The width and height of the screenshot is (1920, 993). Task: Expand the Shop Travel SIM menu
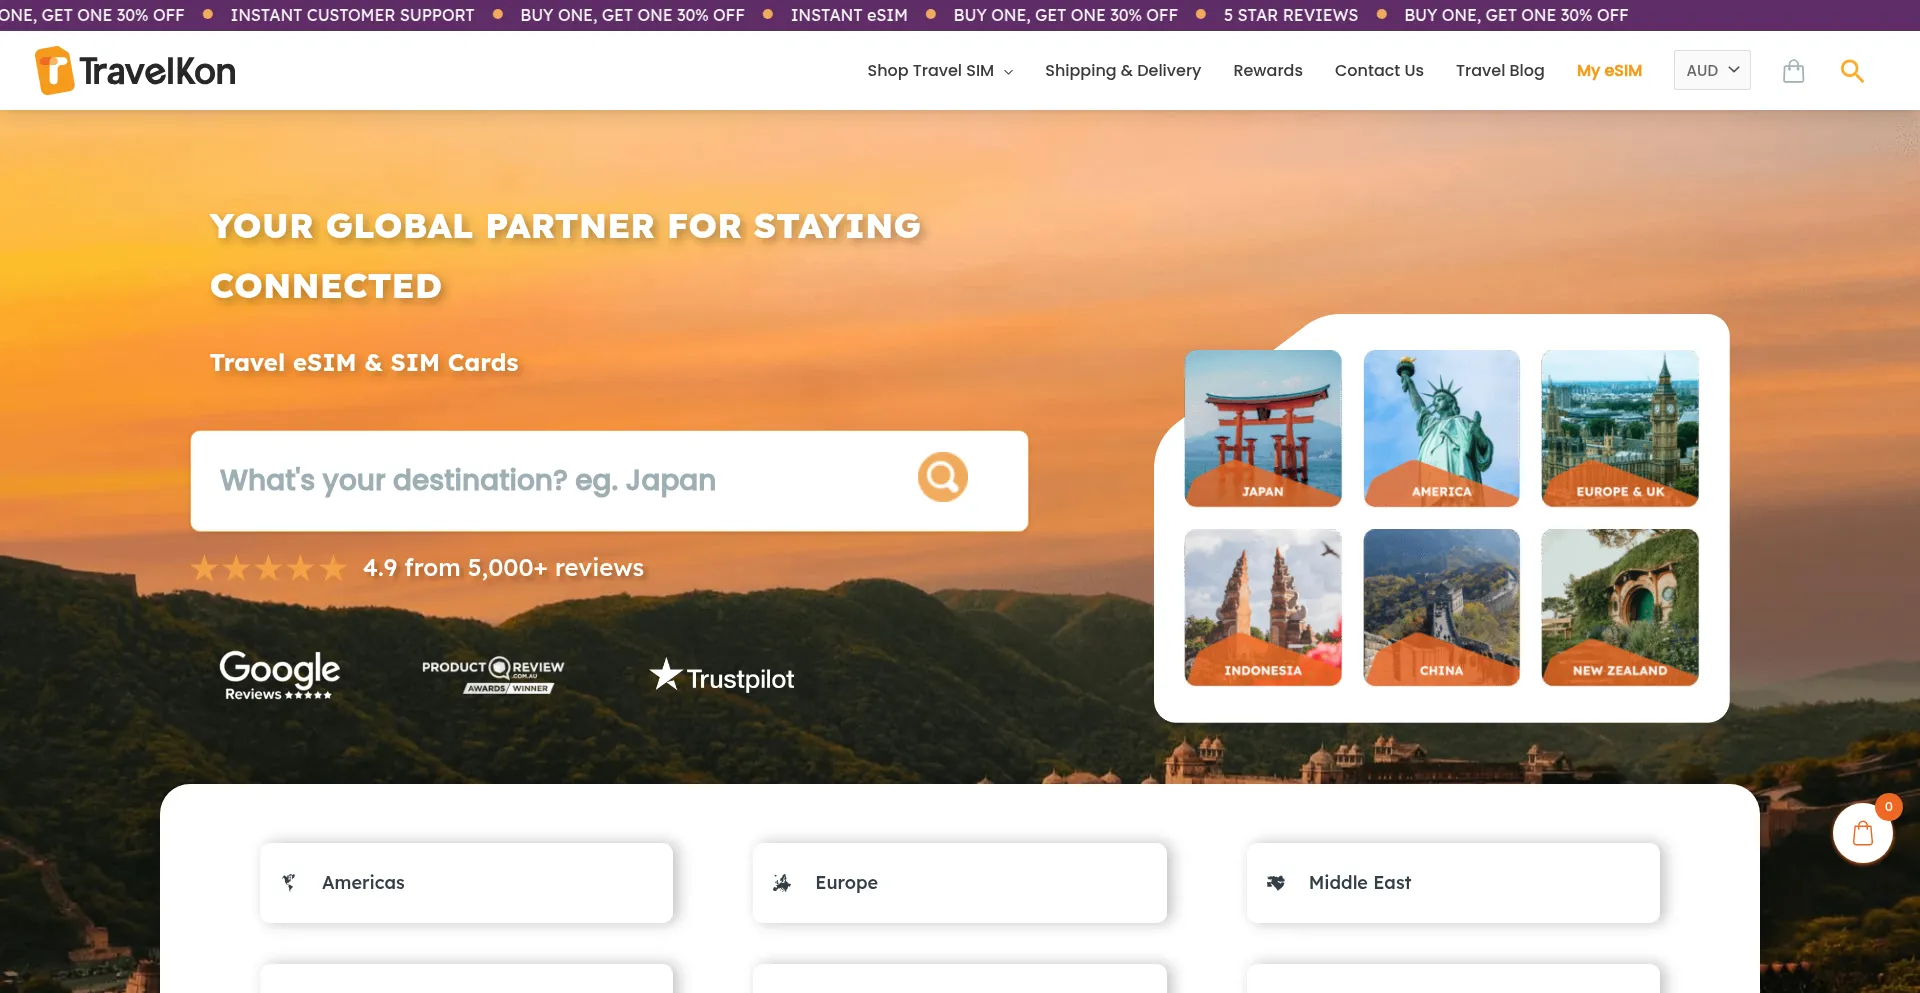tap(940, 71)
